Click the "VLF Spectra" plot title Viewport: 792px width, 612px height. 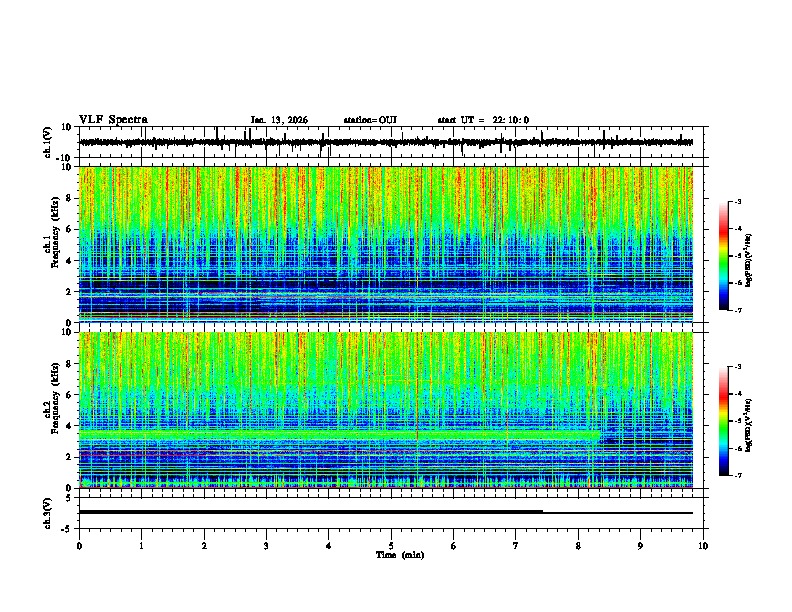coord(113,120)
